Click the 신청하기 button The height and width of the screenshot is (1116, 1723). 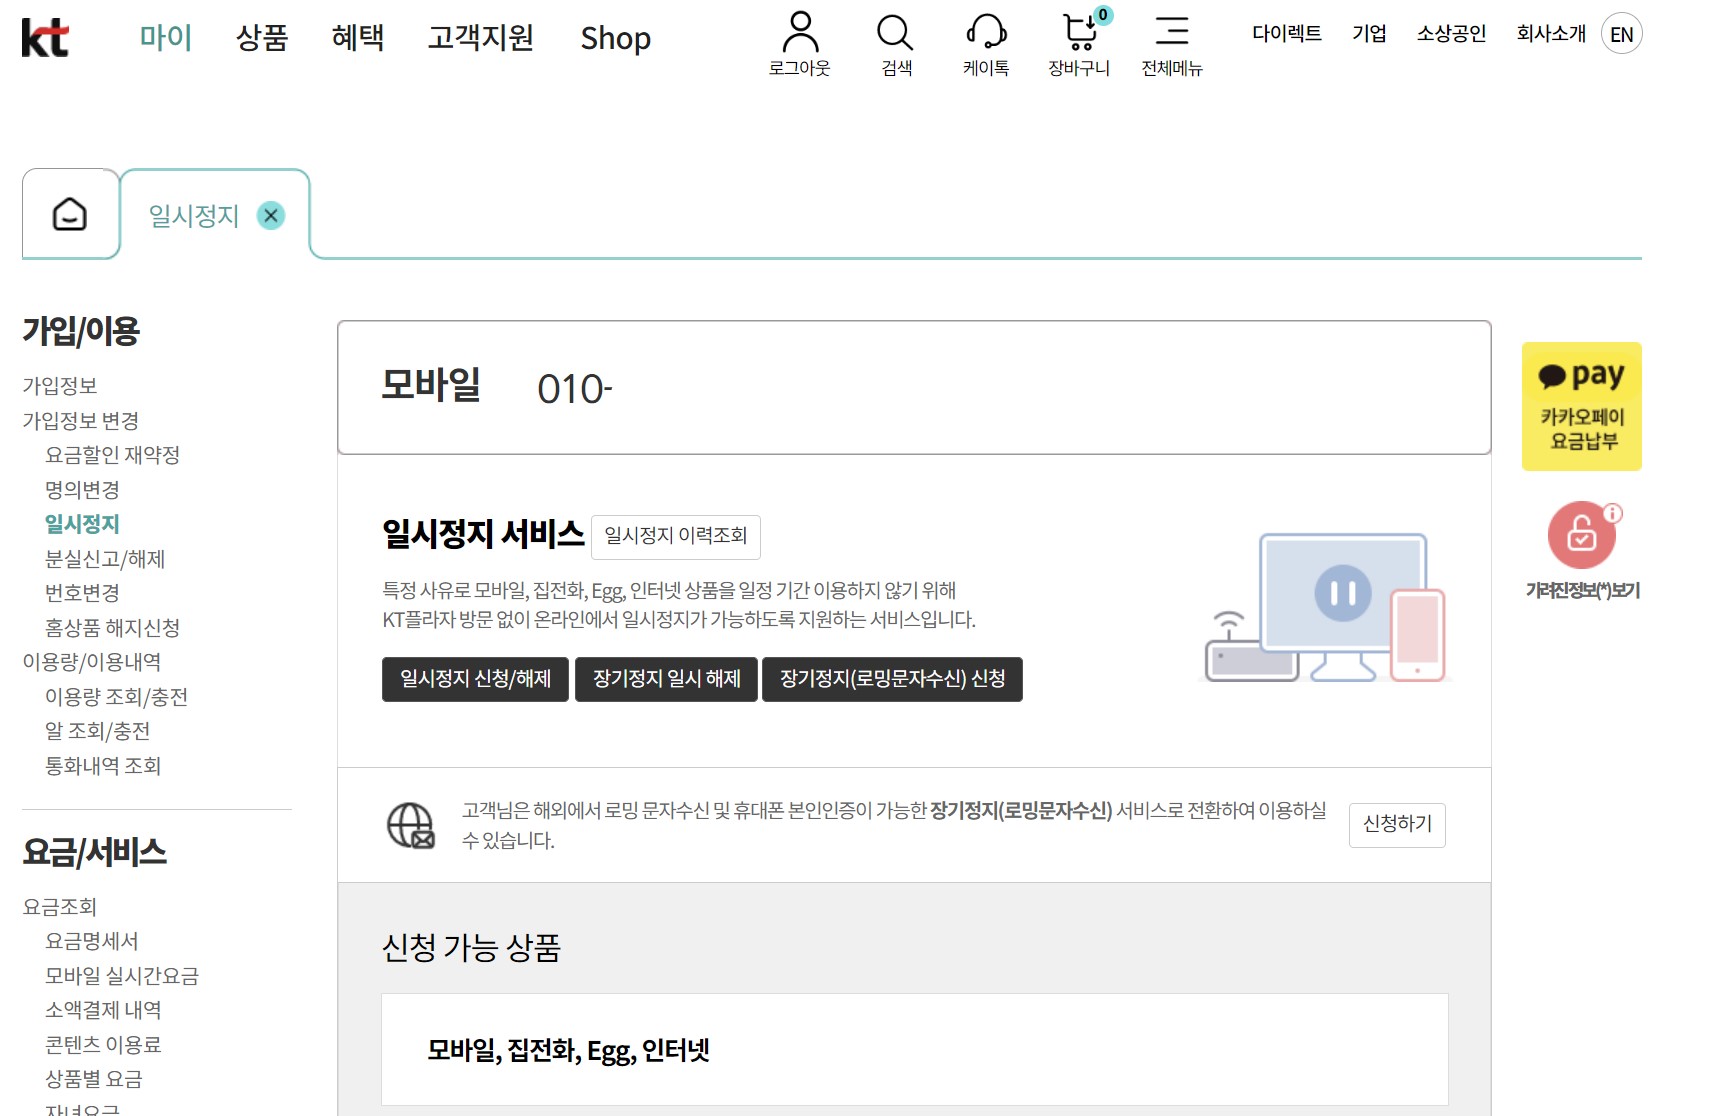(x=1397, y=825)
